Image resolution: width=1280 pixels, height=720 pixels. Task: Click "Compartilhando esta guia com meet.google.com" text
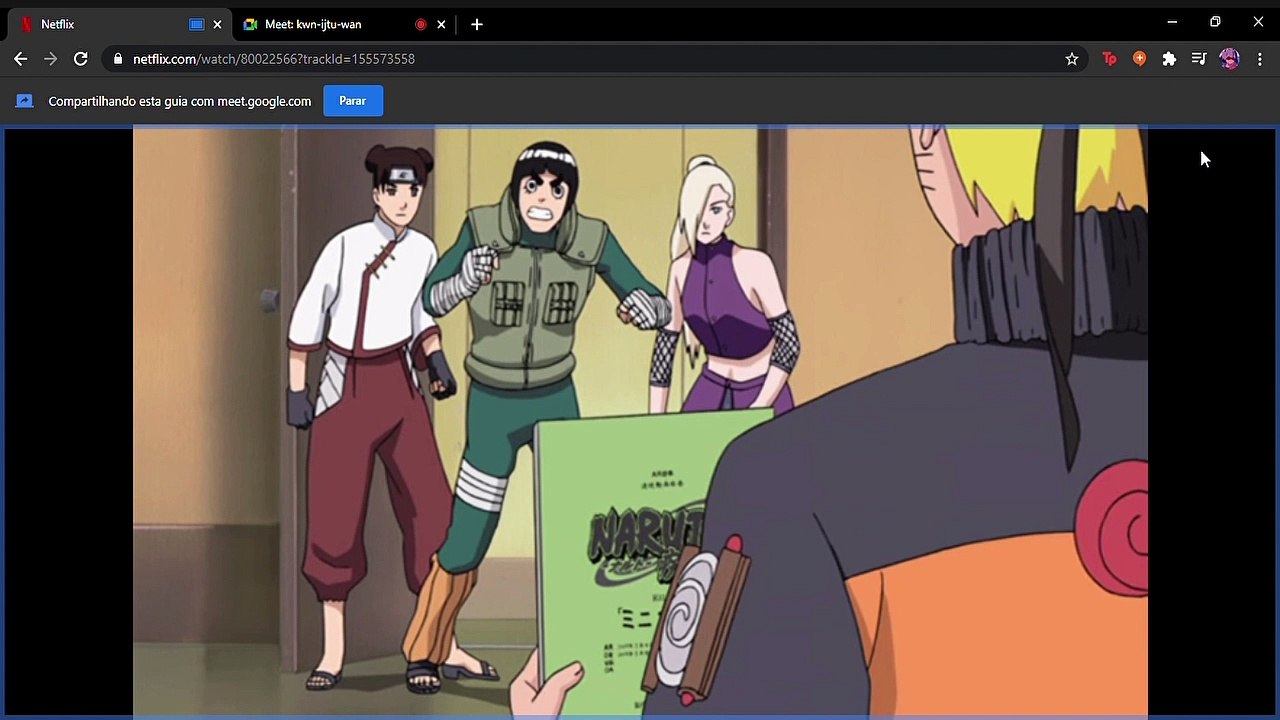tap(180, 101)
